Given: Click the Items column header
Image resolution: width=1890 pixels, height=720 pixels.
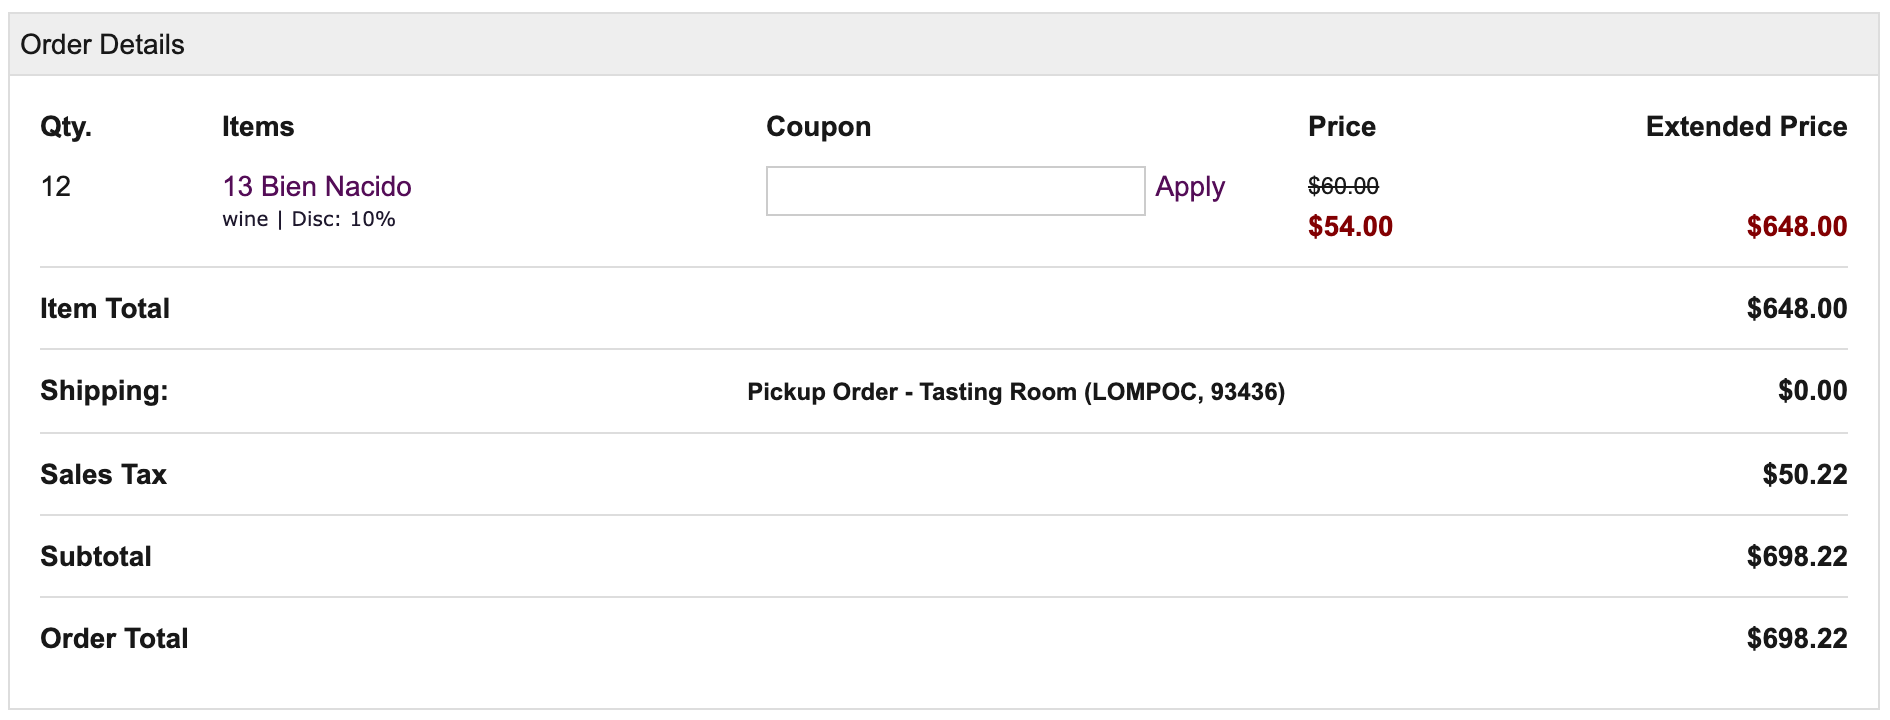Looking at the screenshot, I should pyautogui.click(x=258, y=127).
